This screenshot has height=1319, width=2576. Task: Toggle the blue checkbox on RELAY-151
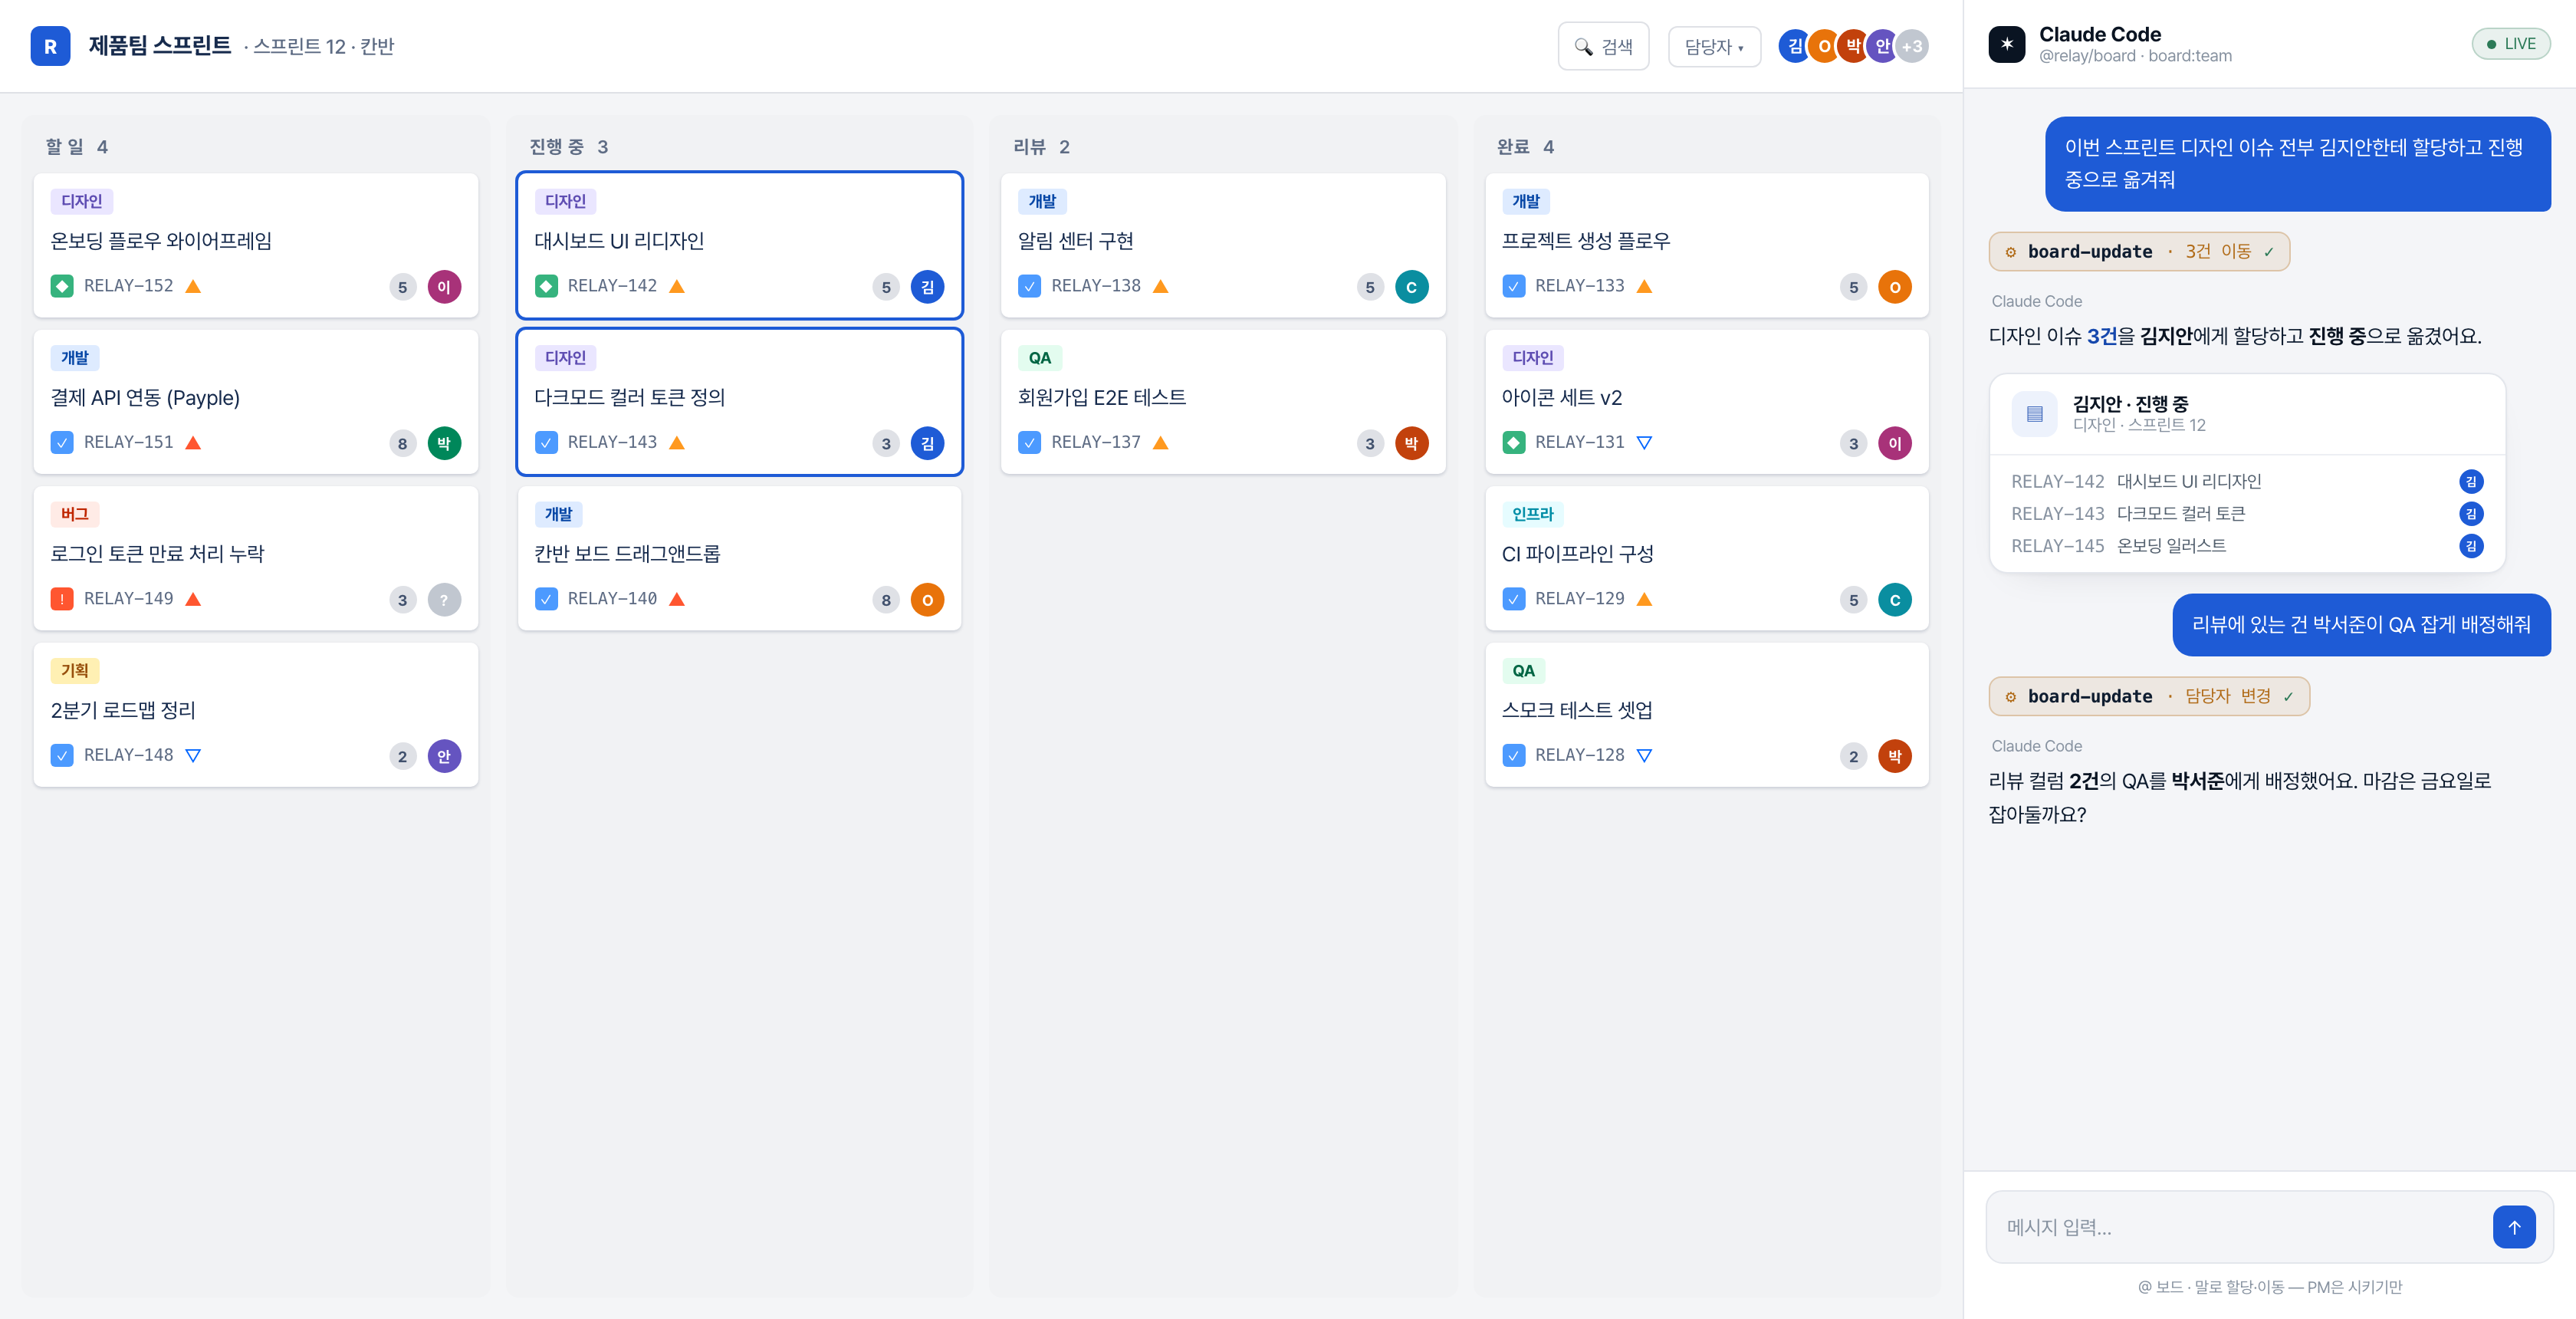tap(62, 442)
